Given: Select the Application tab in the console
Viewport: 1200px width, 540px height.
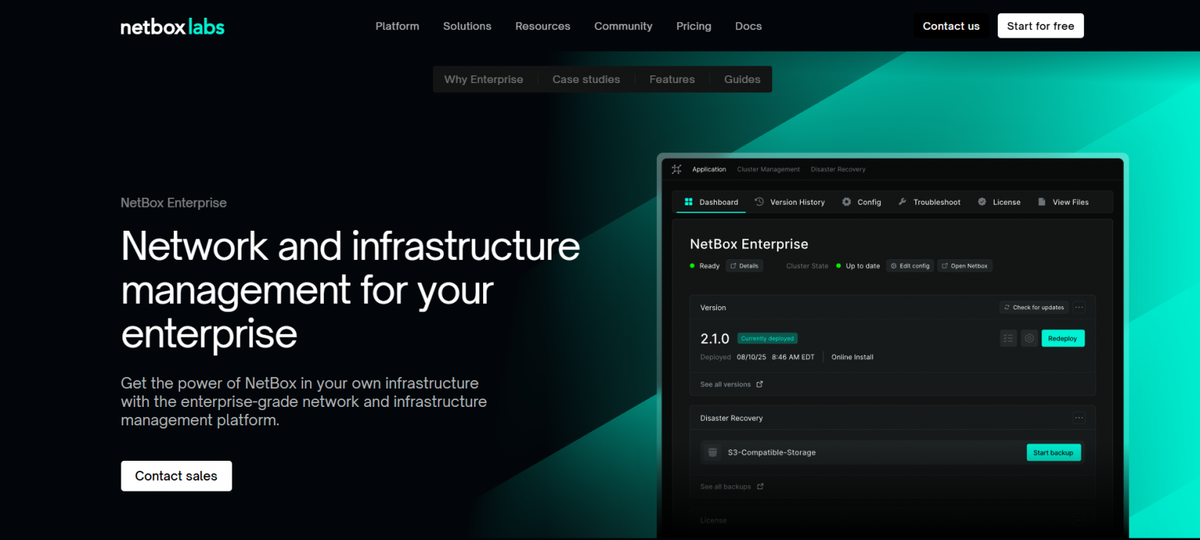Looking at the screenshot, I should coord(709,170).
